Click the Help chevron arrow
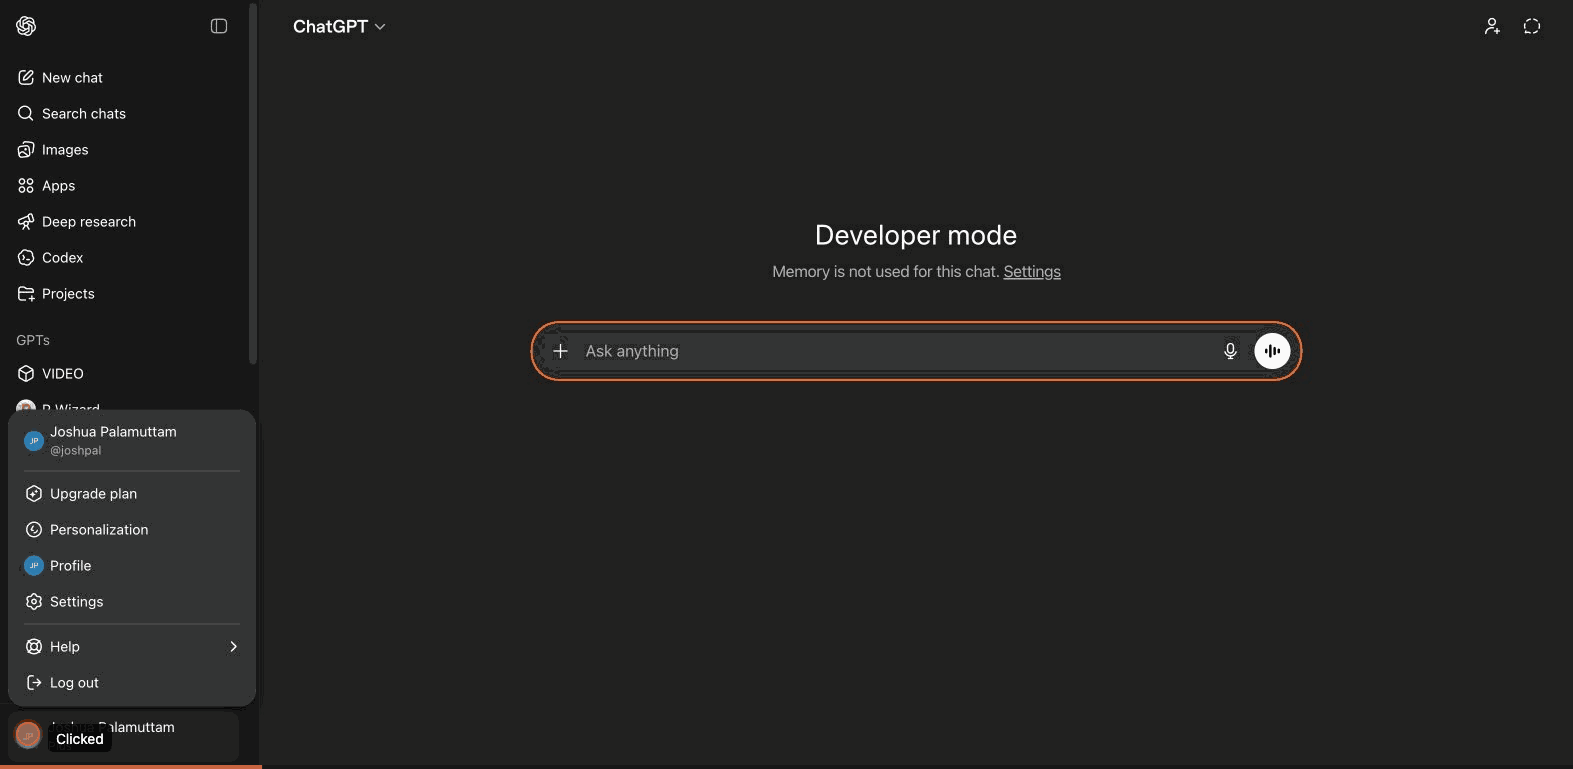Screen dimensions: 1573x769 tap(233, 646)
